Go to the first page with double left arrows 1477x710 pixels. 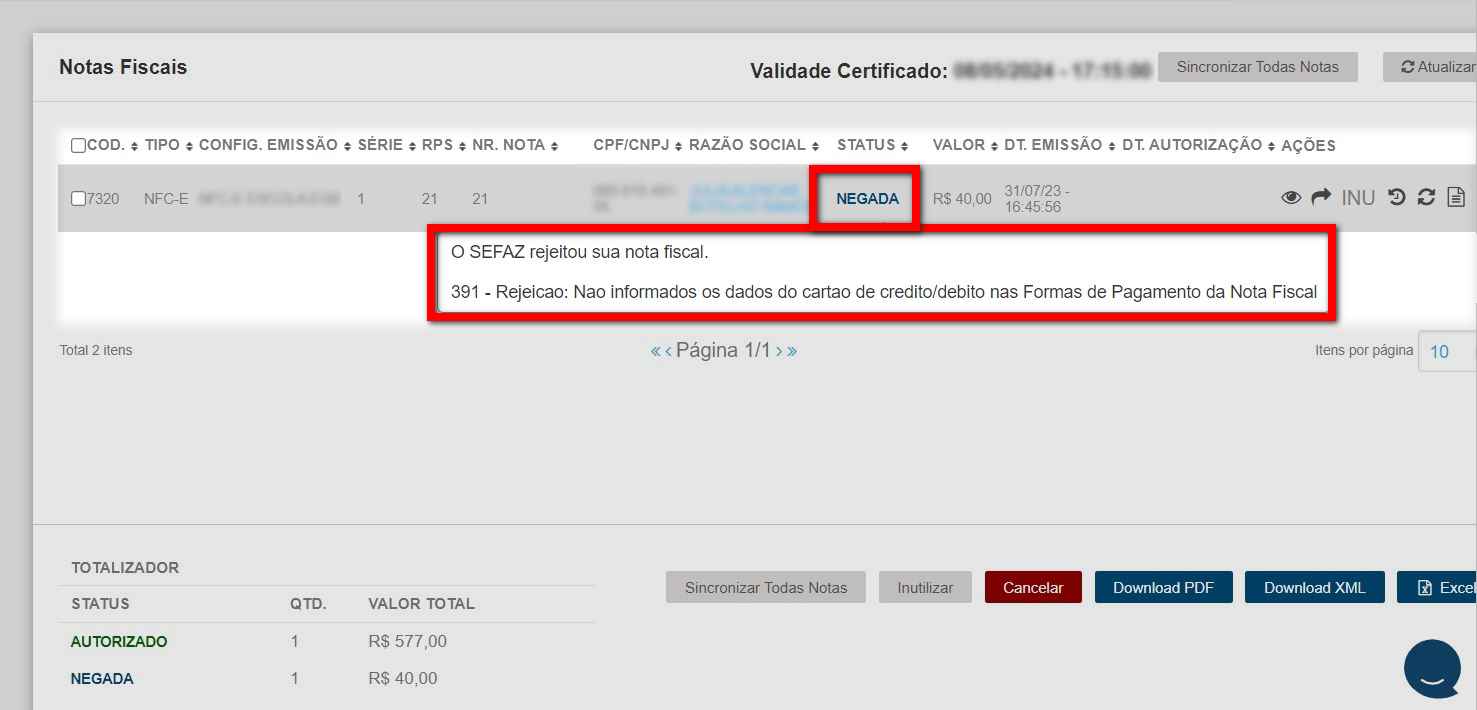655,351
